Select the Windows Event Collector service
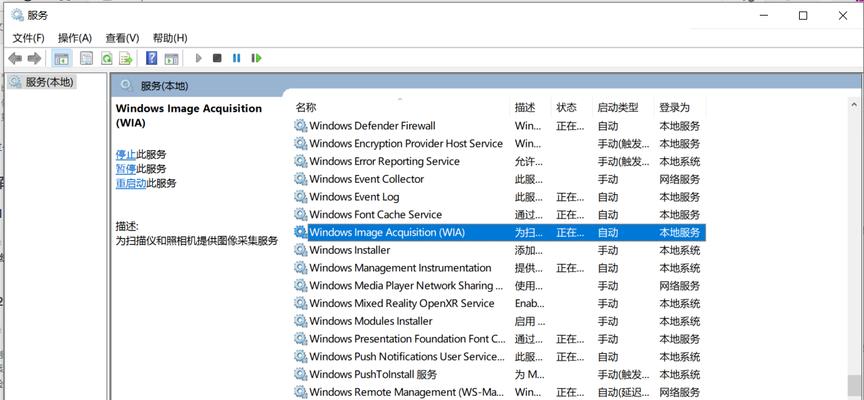The image size is (864, 400). (499, 179)
